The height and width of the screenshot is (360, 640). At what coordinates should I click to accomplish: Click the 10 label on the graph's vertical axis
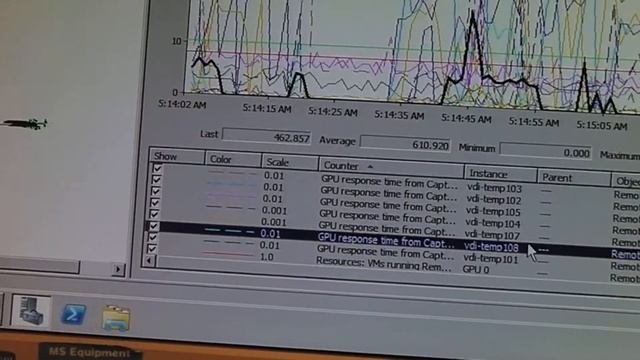pos(176,41)
